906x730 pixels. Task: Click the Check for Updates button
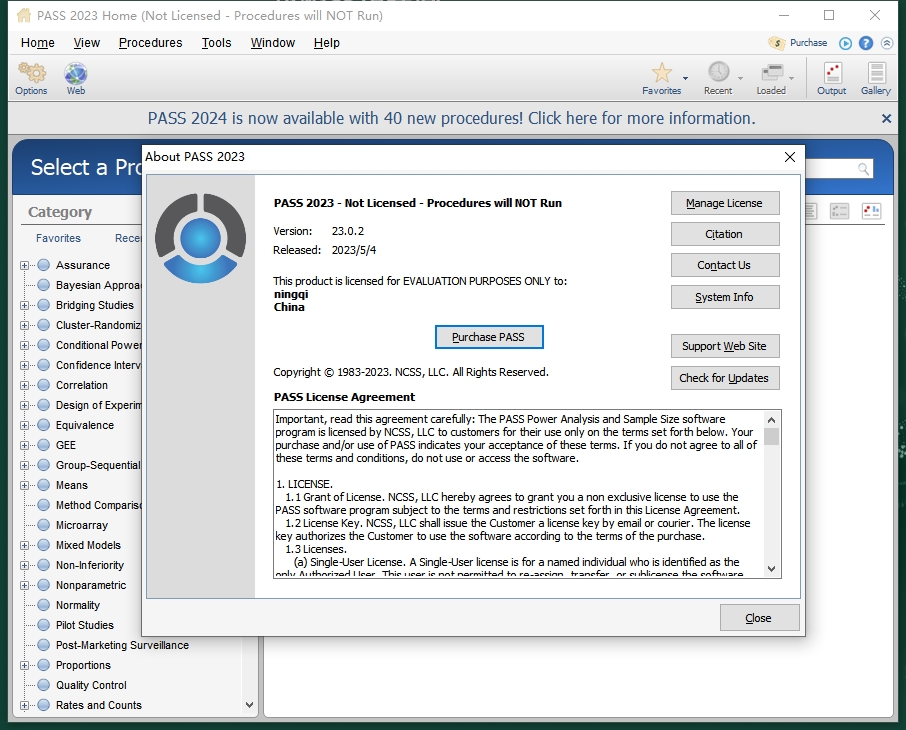(x=725, y=378)
